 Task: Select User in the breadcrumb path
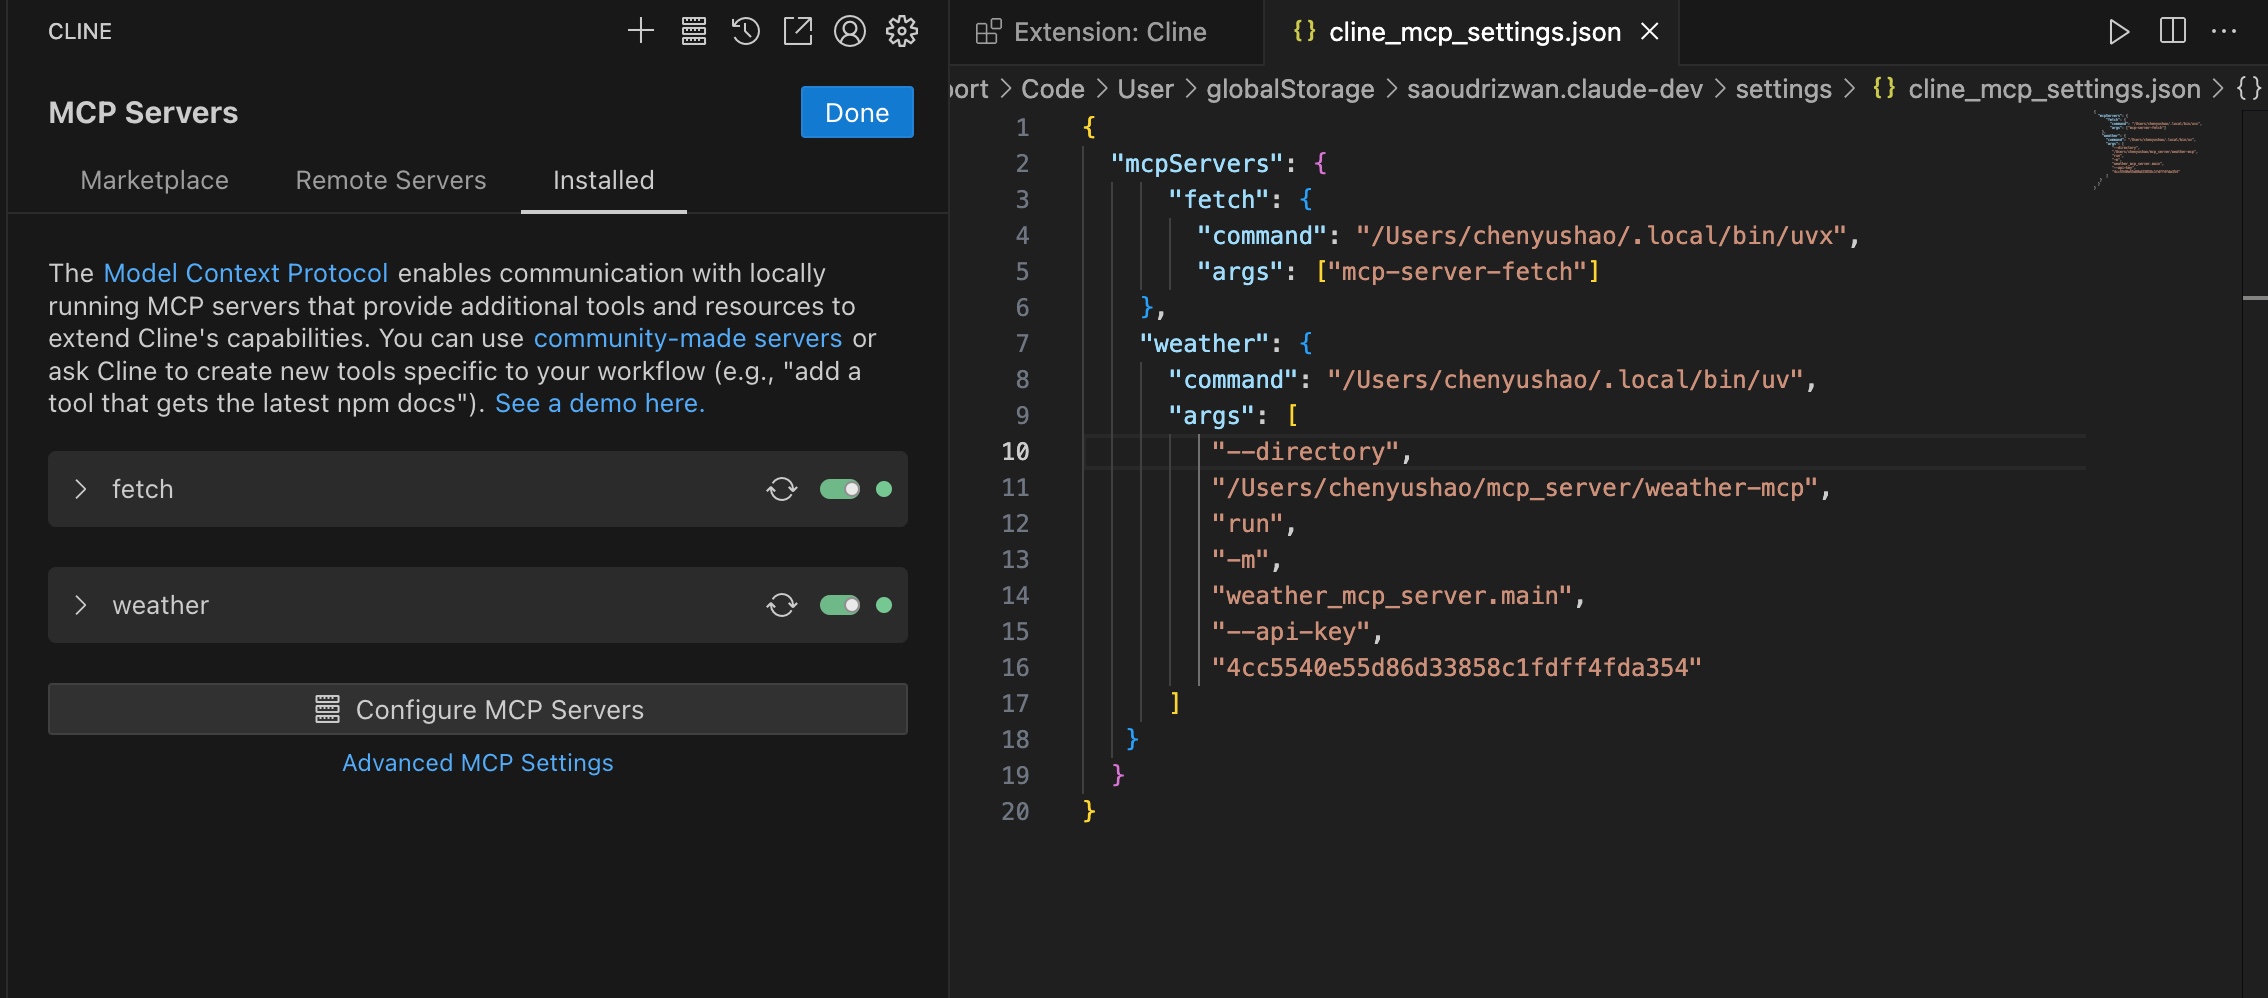pyautogui.click(x=1145, y=89)
